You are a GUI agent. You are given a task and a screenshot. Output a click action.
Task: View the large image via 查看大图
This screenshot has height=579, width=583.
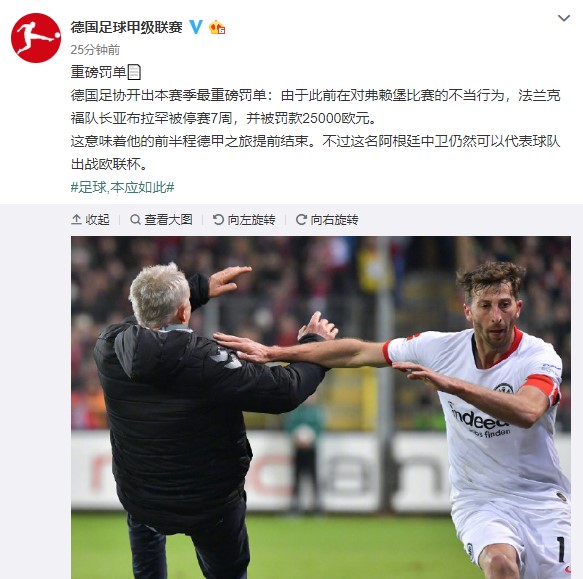pyautogui.click(x=161, y=219)
